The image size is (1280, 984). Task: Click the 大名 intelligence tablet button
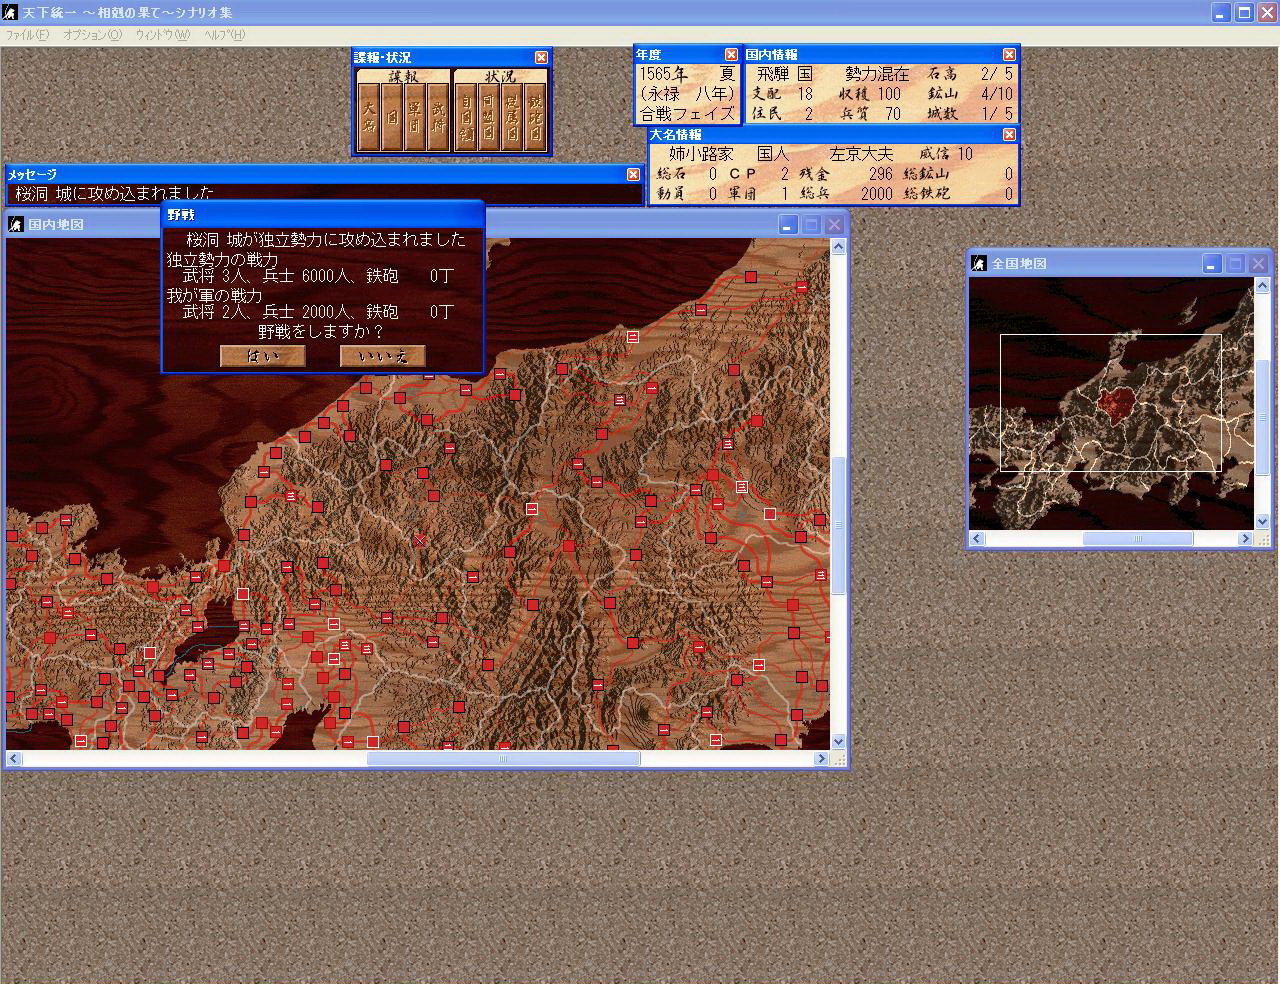tap(369, 117)
